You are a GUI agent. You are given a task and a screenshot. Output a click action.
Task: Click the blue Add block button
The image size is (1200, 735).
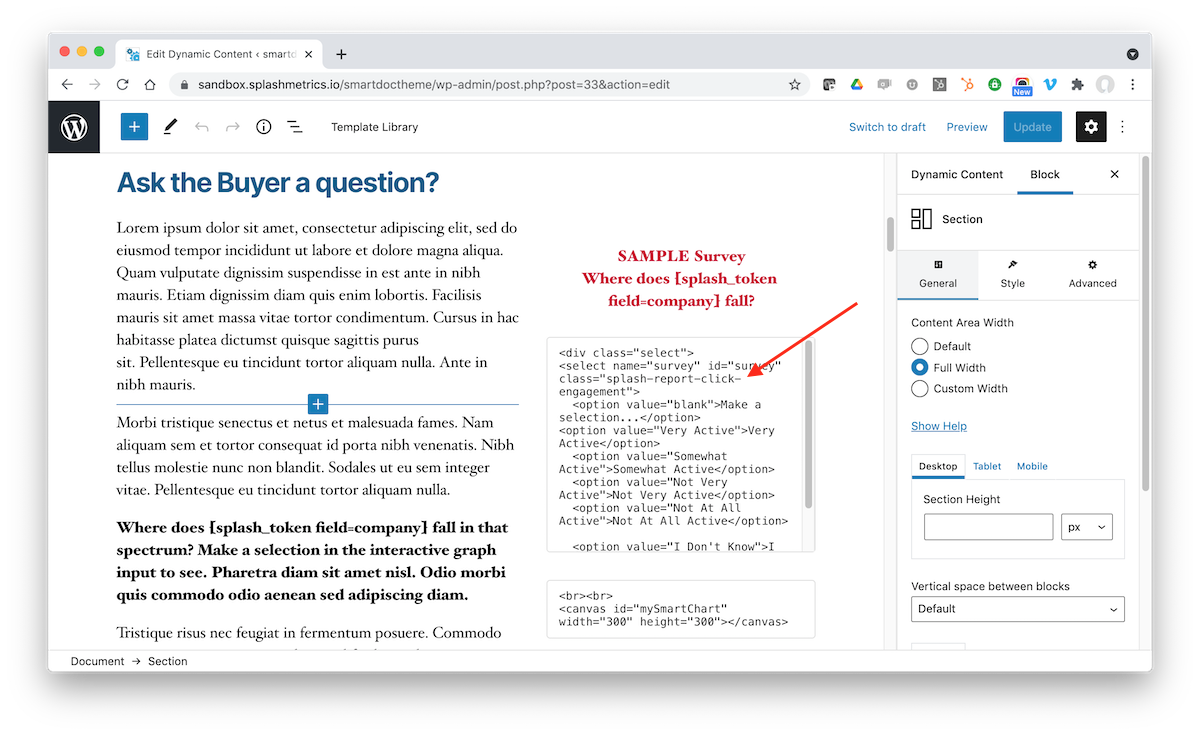coord(134,127)
